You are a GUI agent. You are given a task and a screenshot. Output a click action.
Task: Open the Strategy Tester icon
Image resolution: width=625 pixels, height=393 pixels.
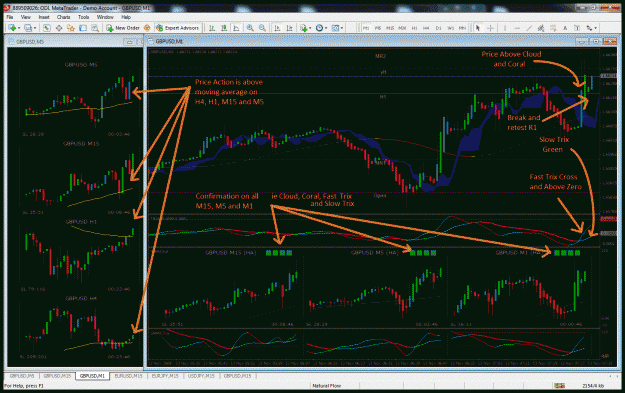coord(95,28)
